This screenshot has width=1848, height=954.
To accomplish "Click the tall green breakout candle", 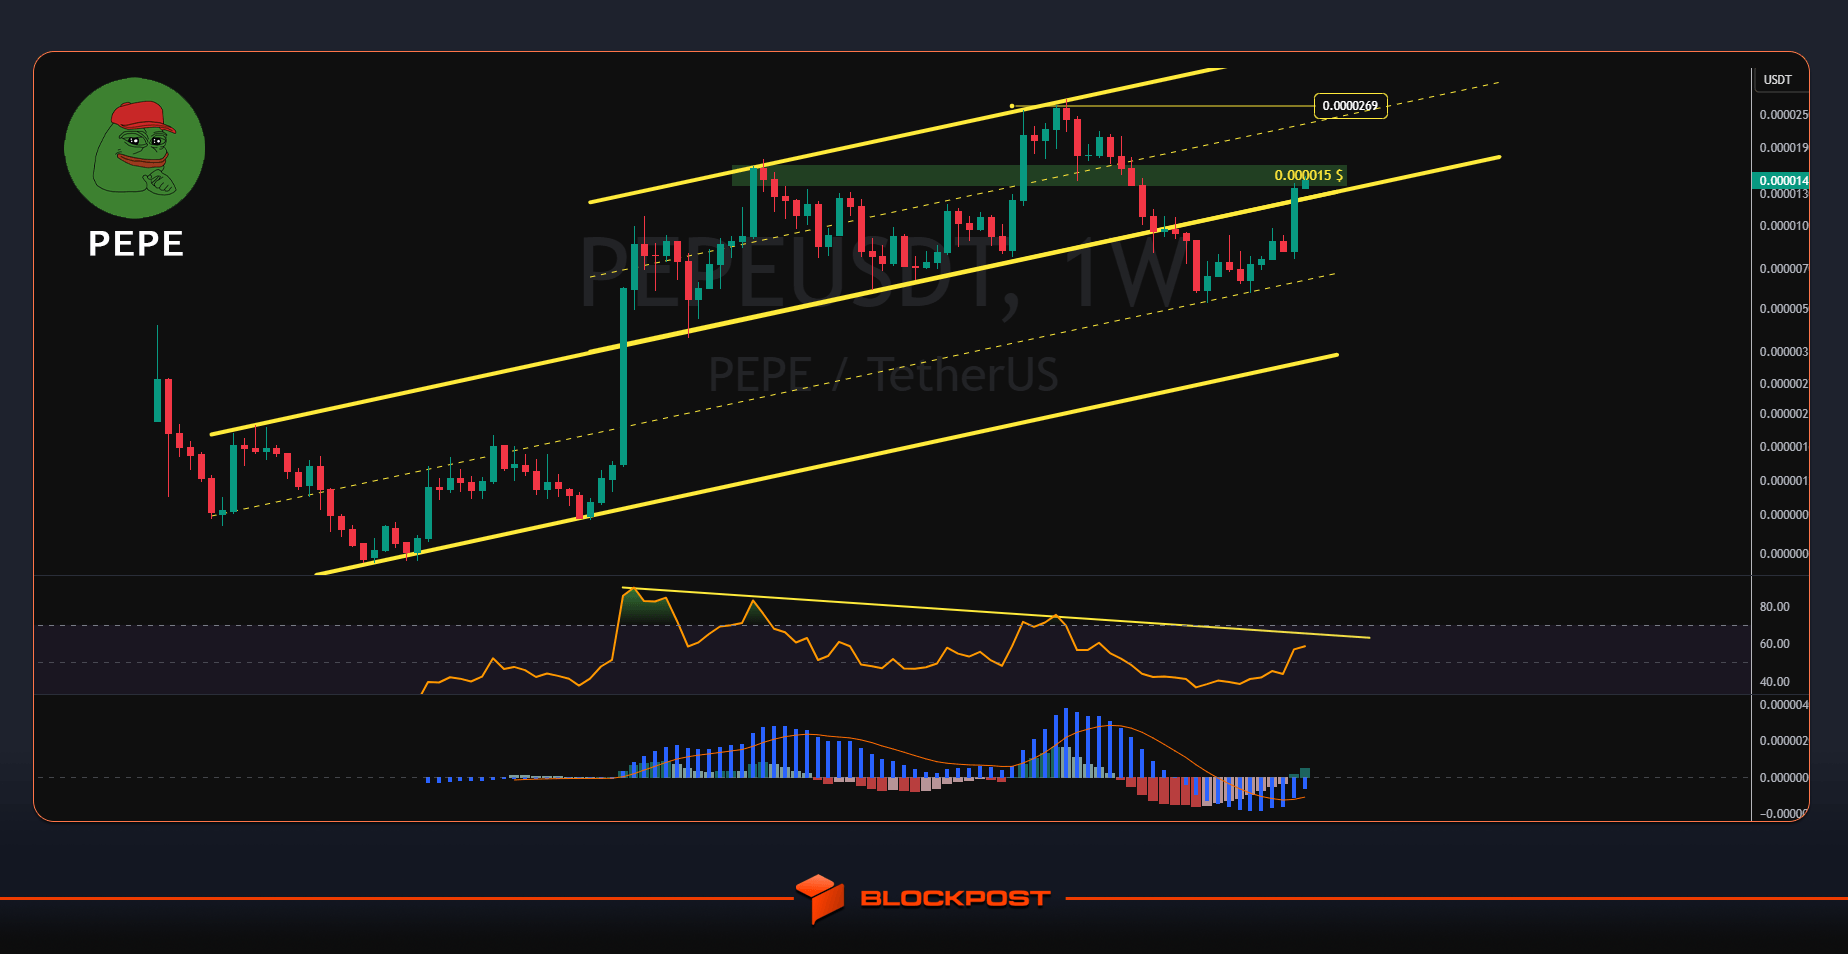I will [623, 377].
